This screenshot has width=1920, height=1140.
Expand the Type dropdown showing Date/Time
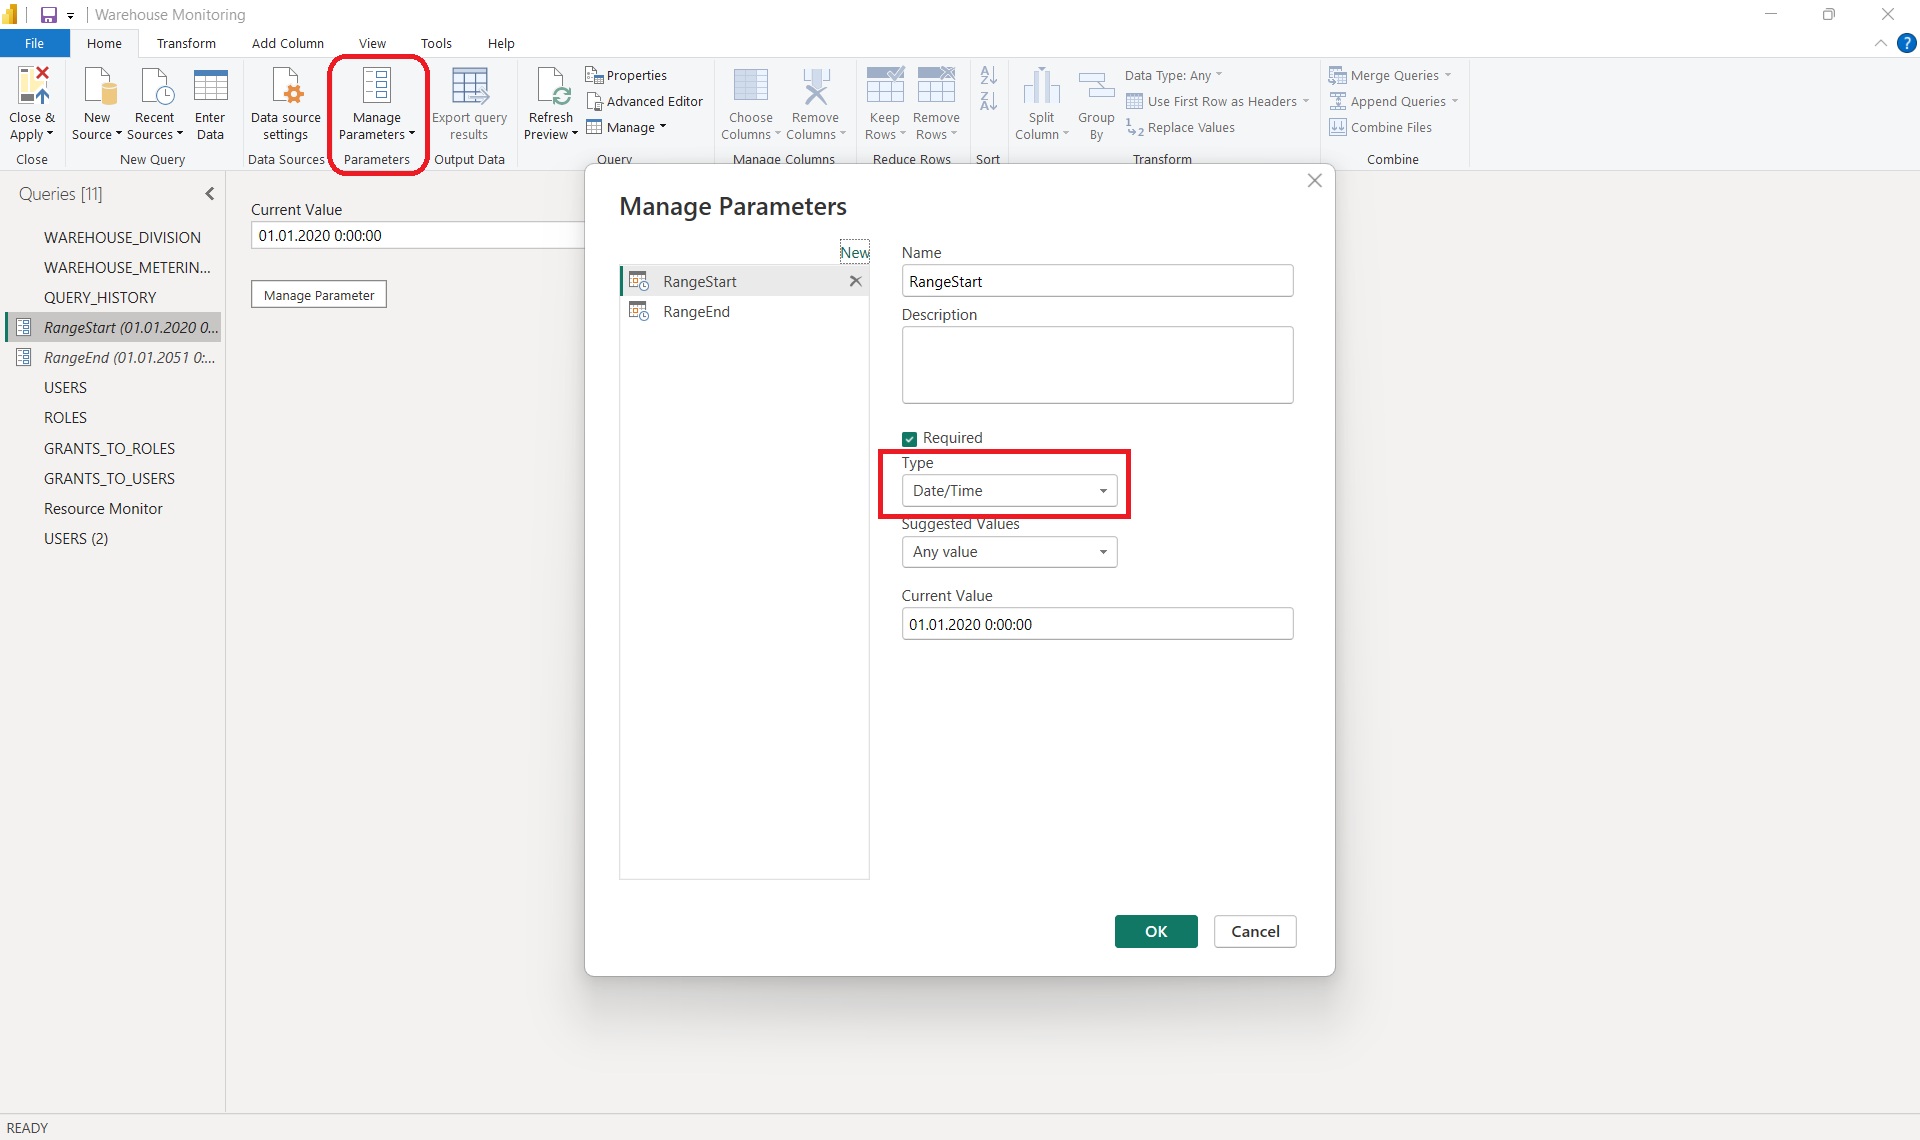coord(1009,491)
